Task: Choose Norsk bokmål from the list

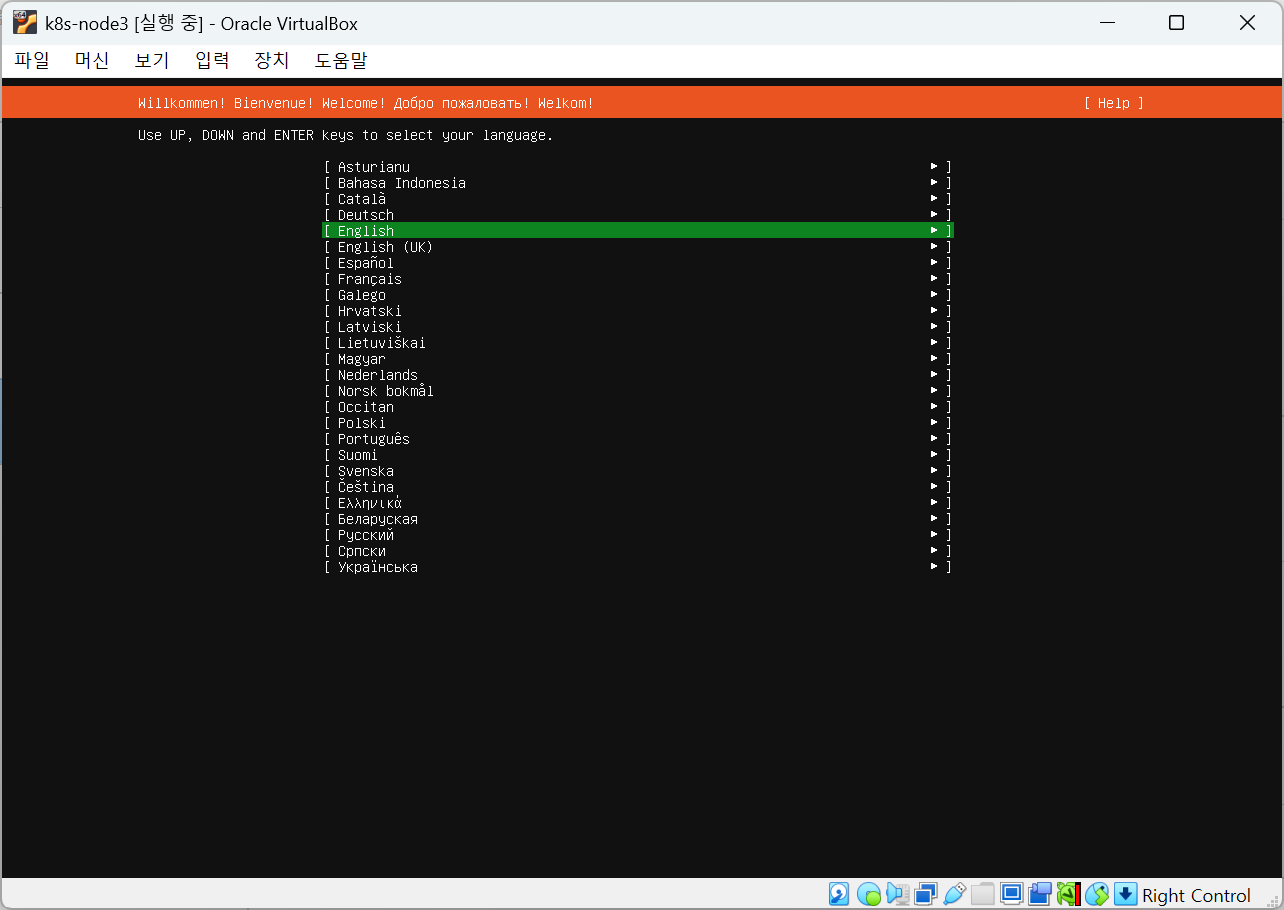Action: click(x=638, y=391)
